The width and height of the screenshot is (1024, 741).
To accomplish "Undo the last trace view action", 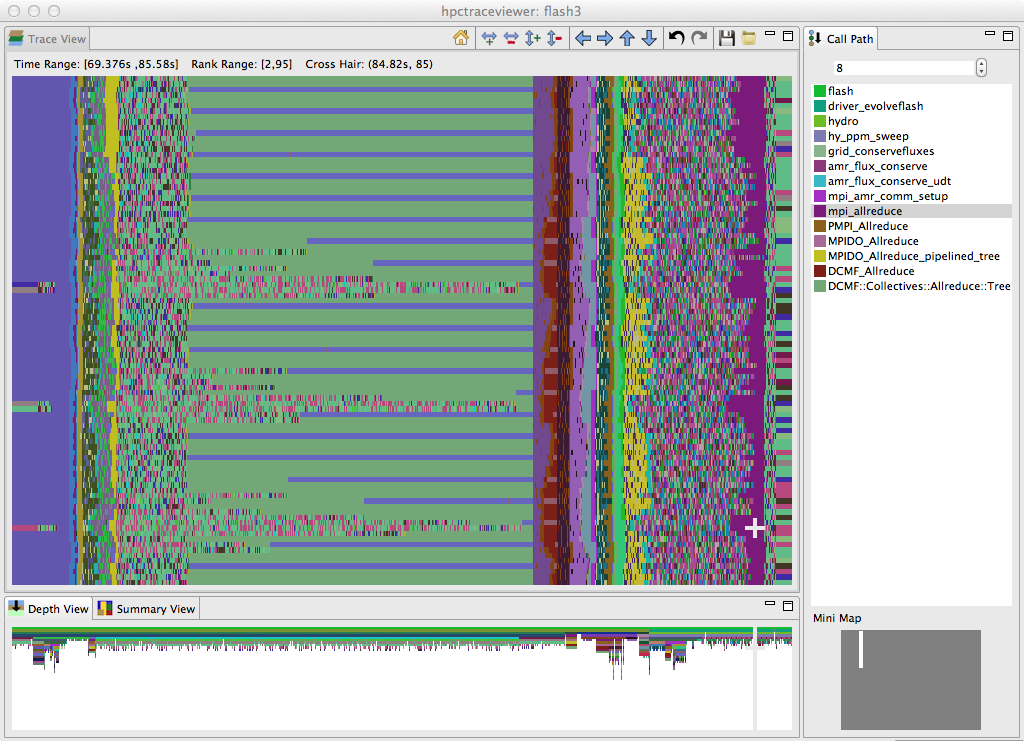I will [x=677, y=39].
